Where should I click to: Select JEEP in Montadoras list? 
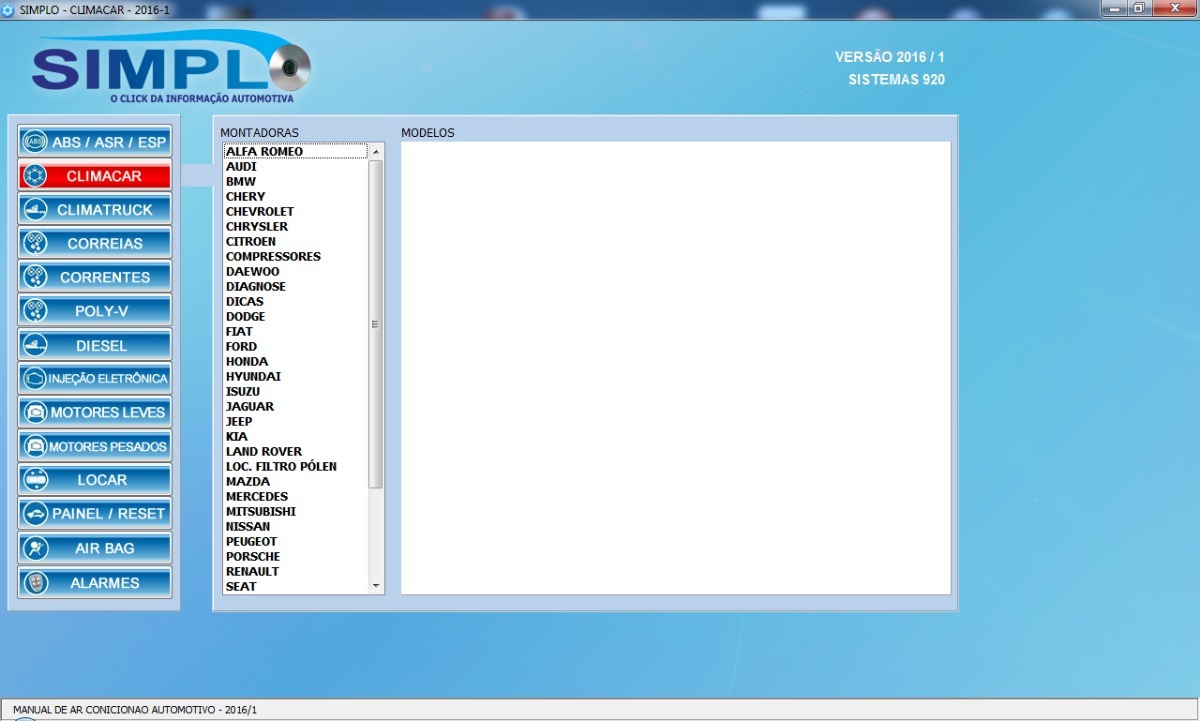pos(295,421)
